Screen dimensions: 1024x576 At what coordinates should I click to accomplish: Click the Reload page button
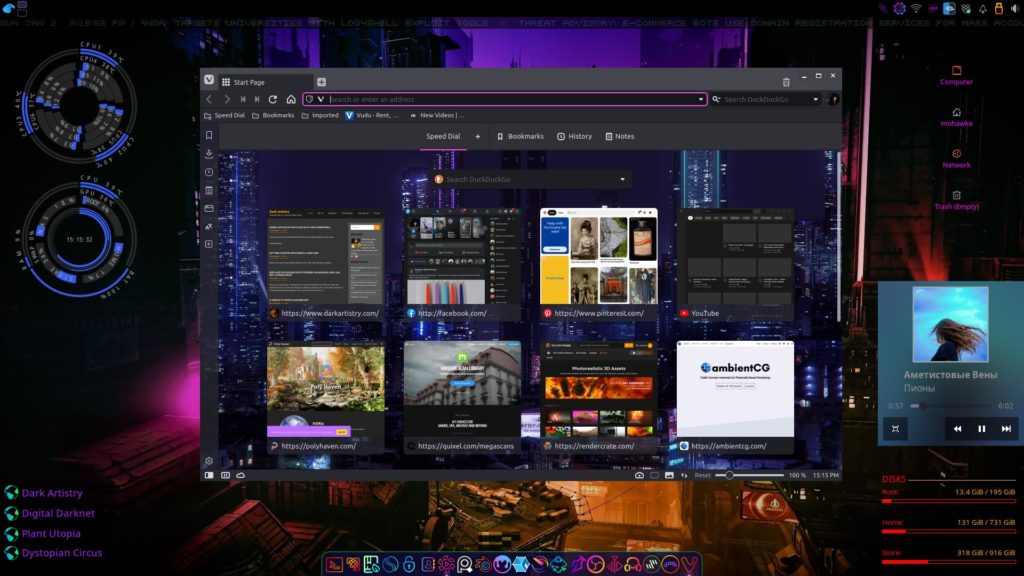273,99
